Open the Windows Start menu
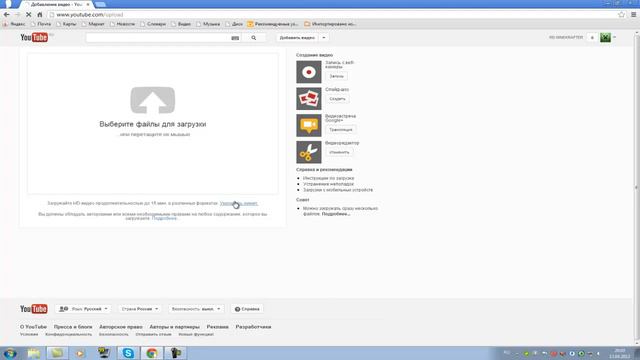The width and height of the screenshot is (640, 360). (x=10, y=353)
